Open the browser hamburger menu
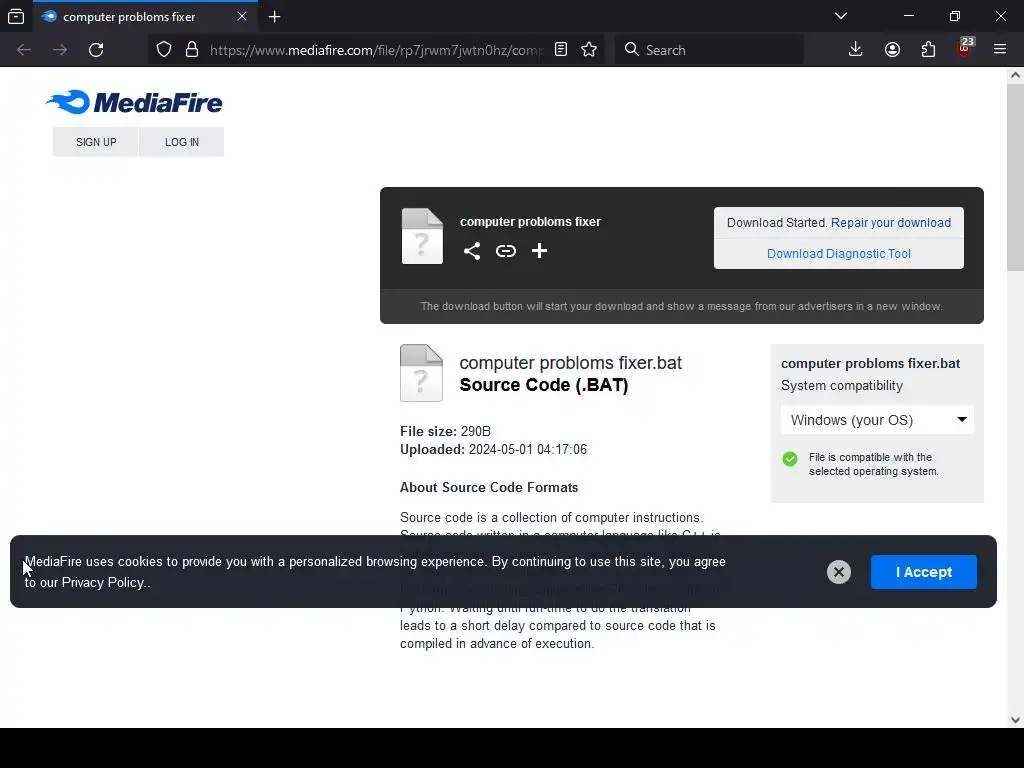 [x=1000, y=50]
